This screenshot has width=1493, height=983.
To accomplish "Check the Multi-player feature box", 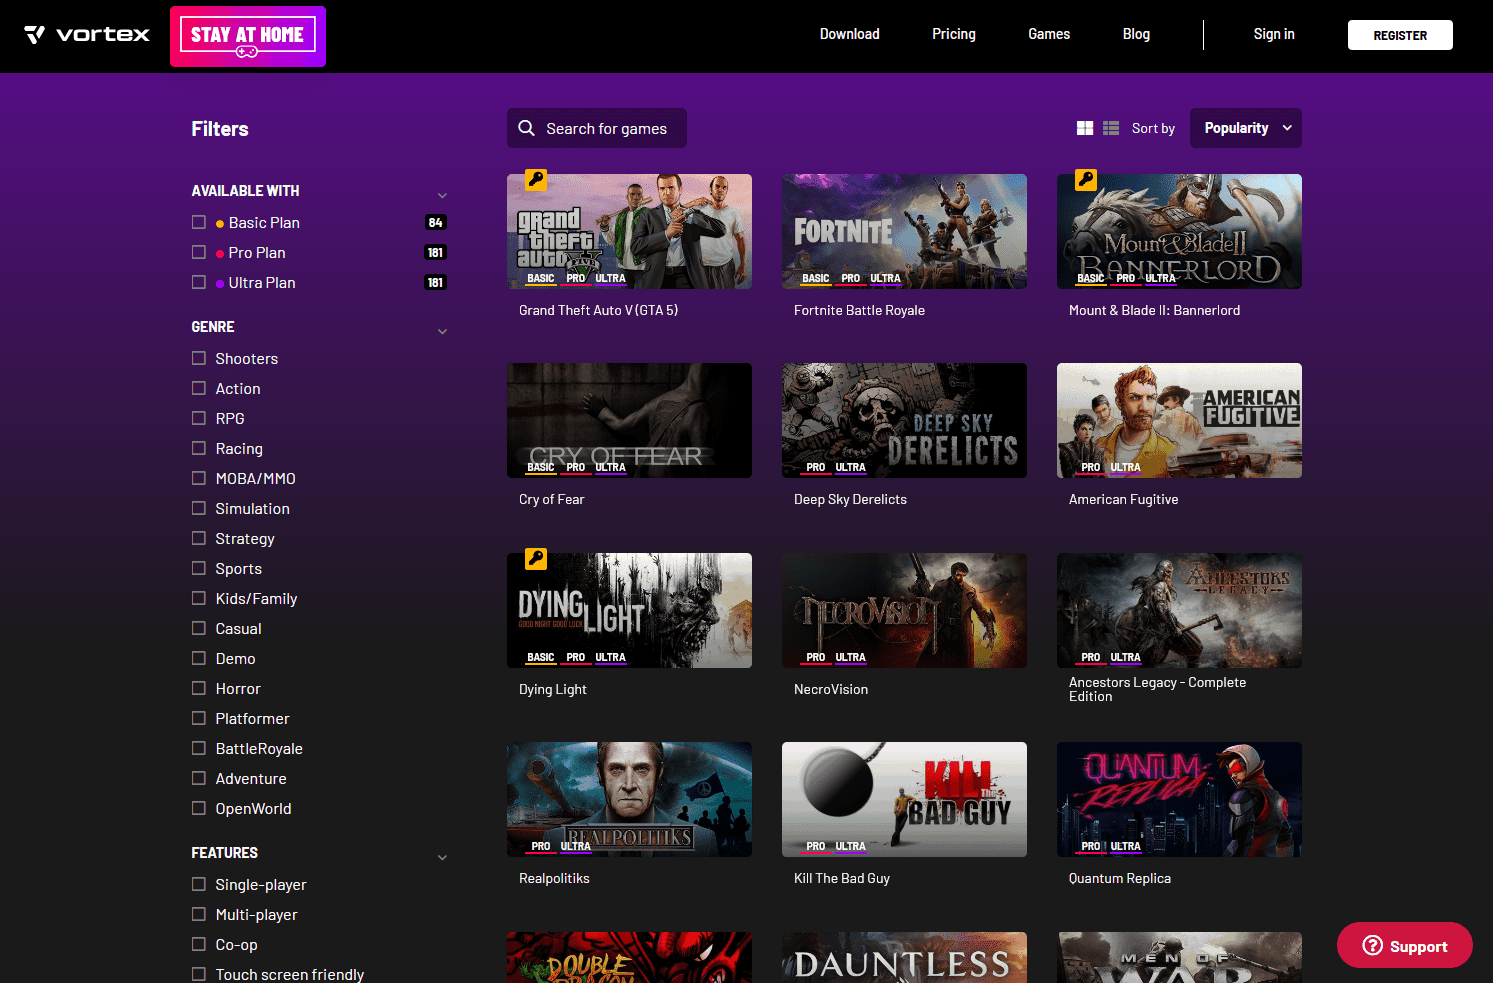I will coord(199,914).
